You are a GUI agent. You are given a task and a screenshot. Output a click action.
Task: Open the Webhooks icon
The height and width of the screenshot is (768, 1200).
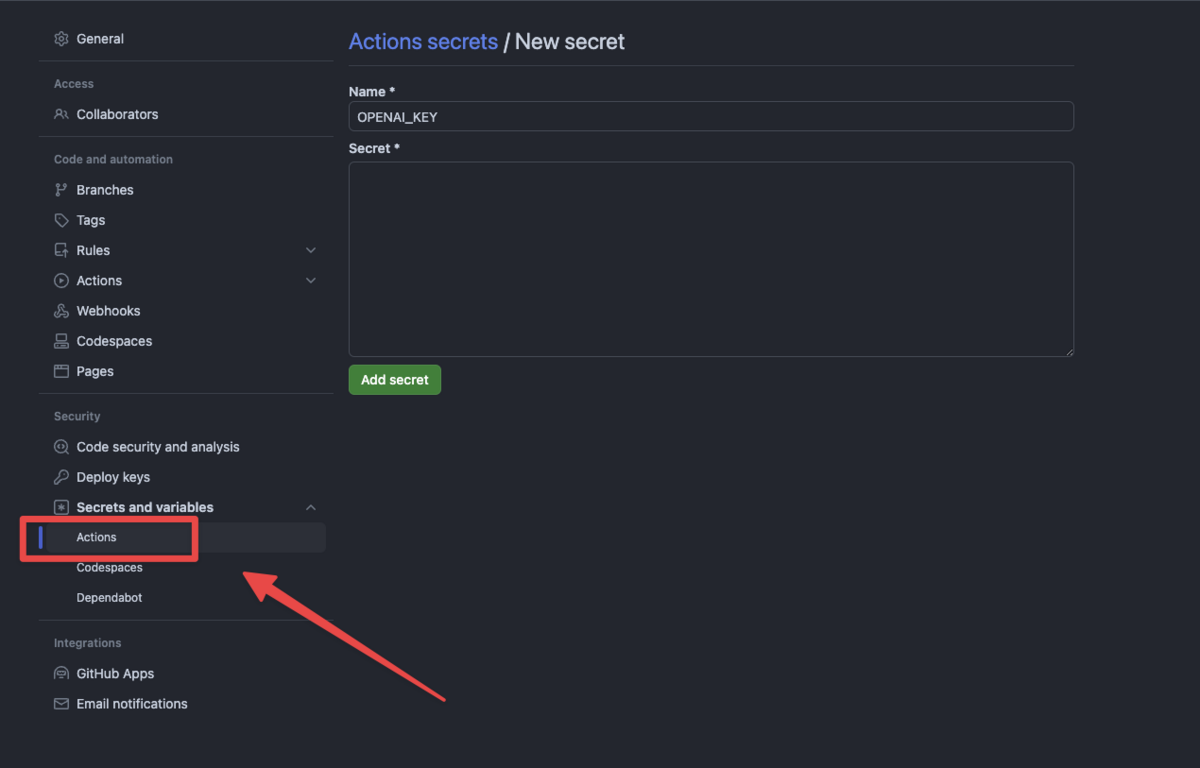(x=61, y=310)
